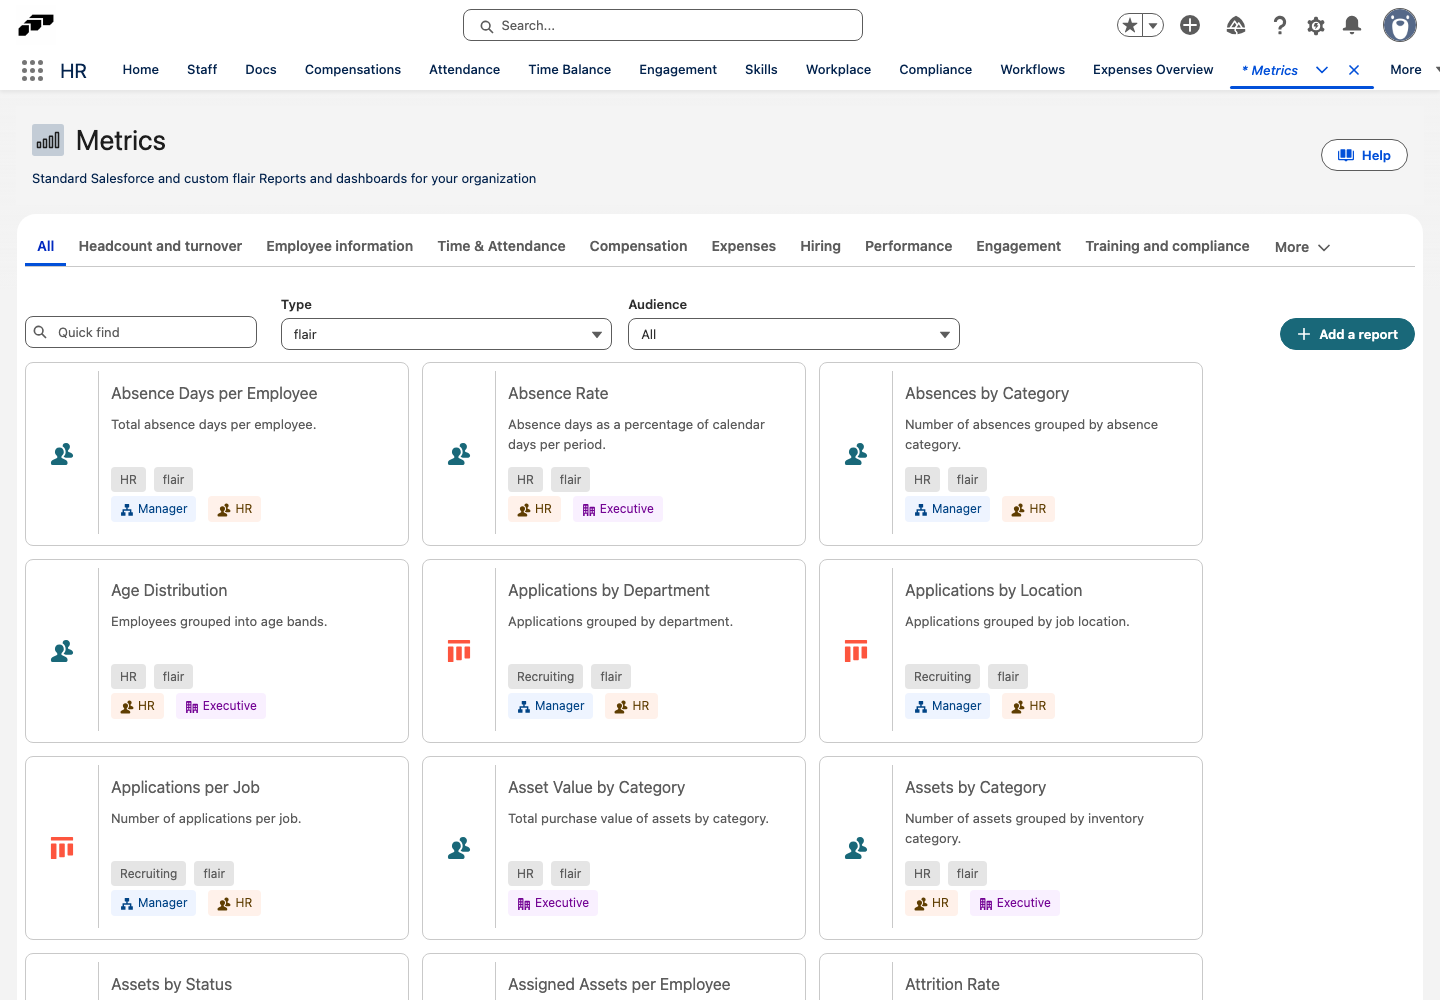Open Expenses Overview navigation item
The width and height of the screenshot is (1440, 1000).
[x=1153, y=70]
